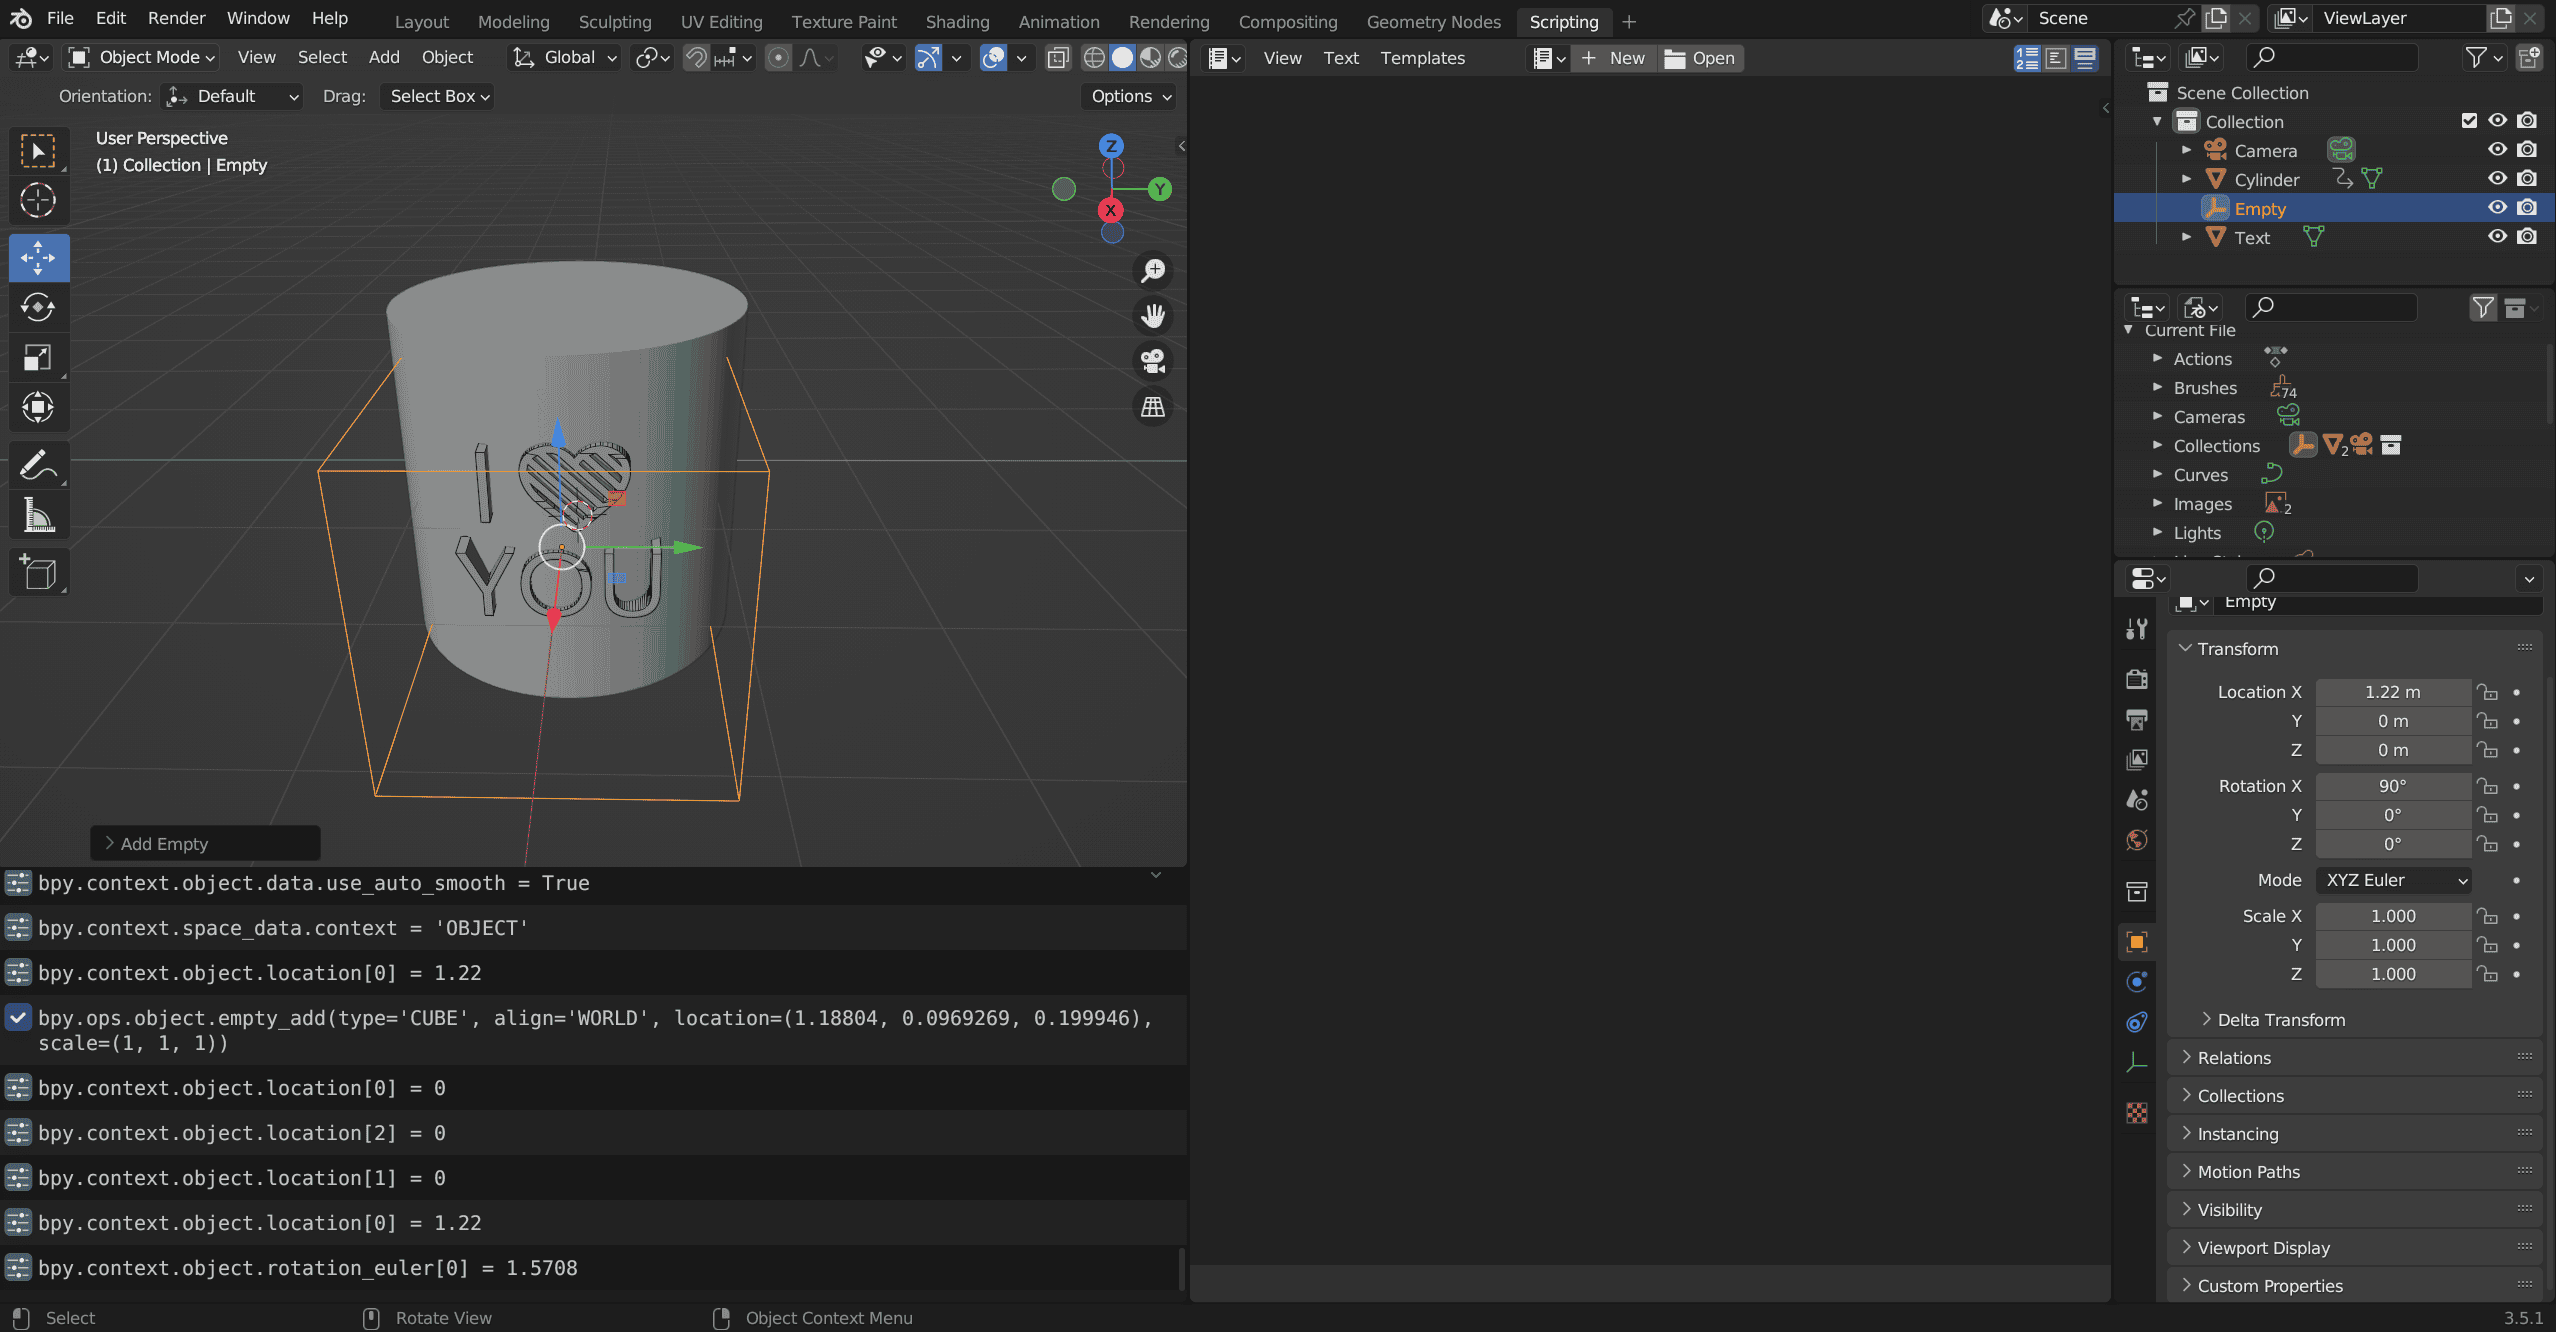
Task: Adjust the Scale X value field
Action: [x=2392, y=916]
